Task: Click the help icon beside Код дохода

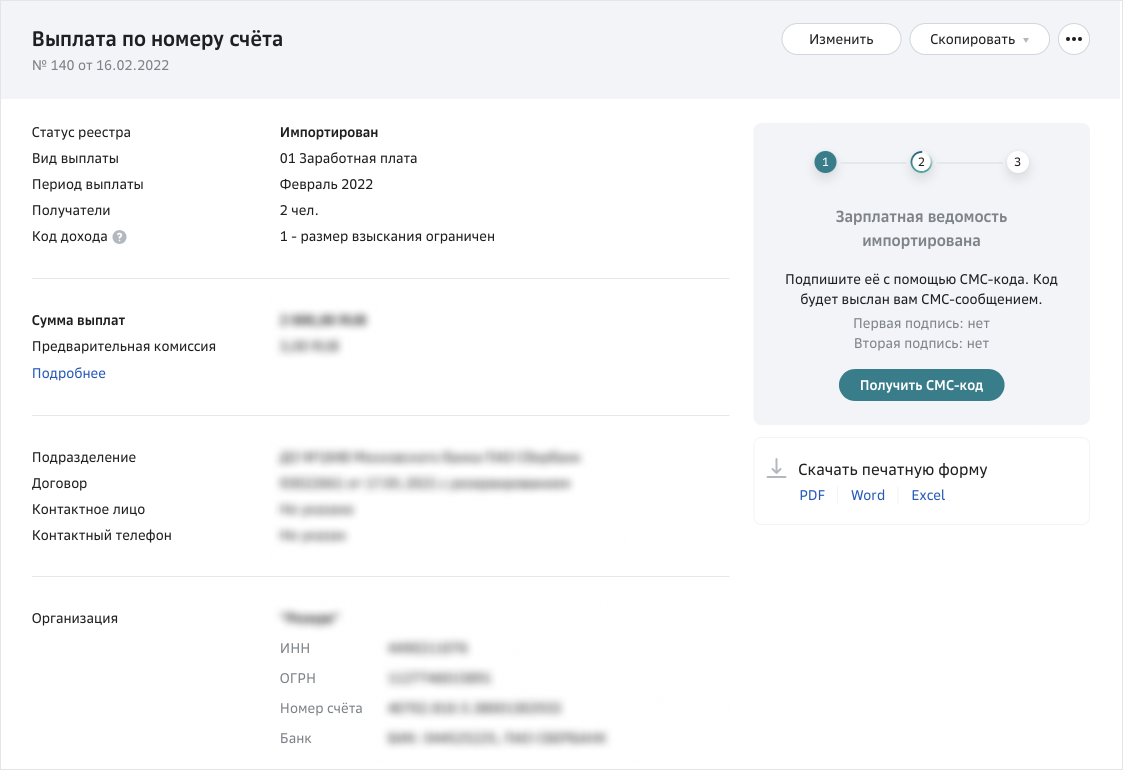Action: click(x=119, y=237)
